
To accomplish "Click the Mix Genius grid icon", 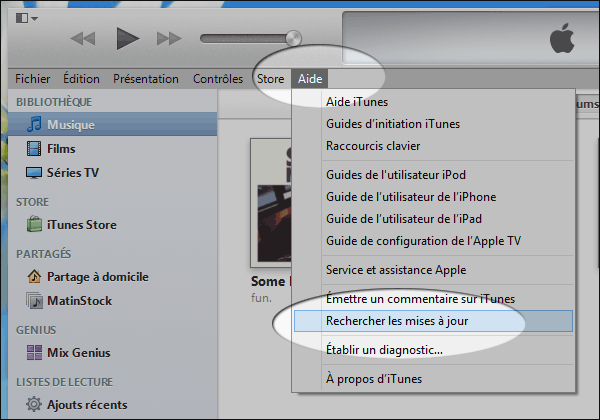I will click(34, 352).
